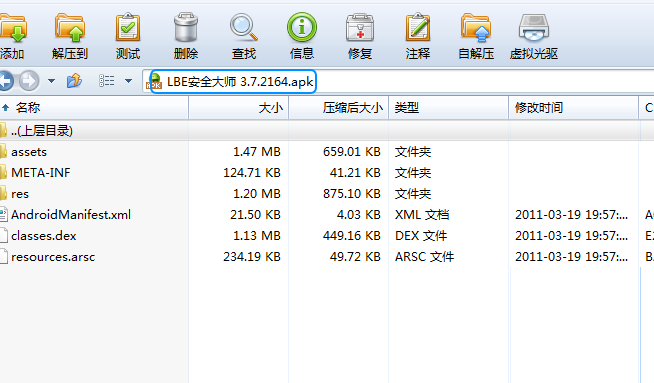
Task: Go forward with the right arrow button
Action: tap(29, 81)
